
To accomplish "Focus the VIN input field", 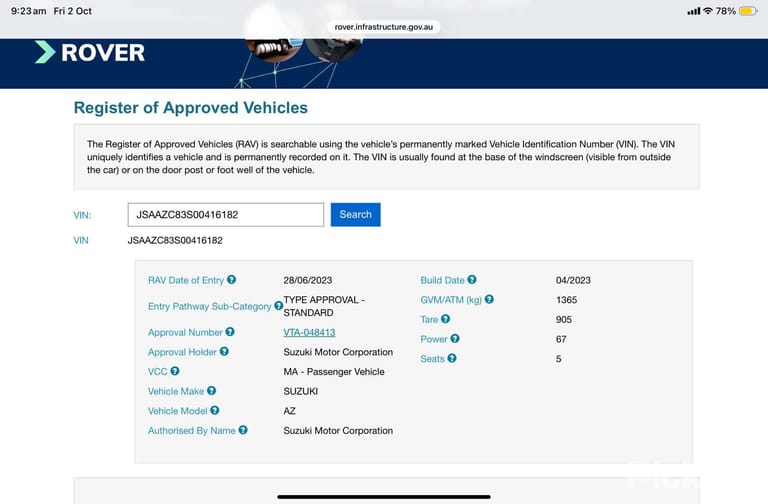I will click(226, 215).
